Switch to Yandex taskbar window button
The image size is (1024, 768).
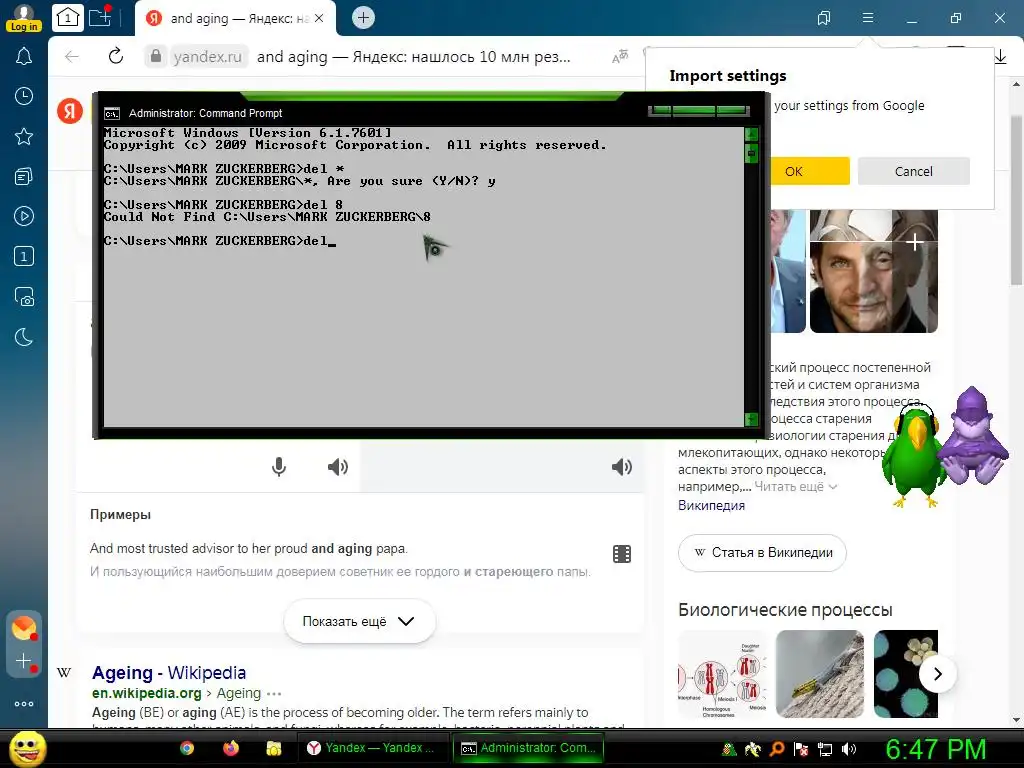(372, 748)
